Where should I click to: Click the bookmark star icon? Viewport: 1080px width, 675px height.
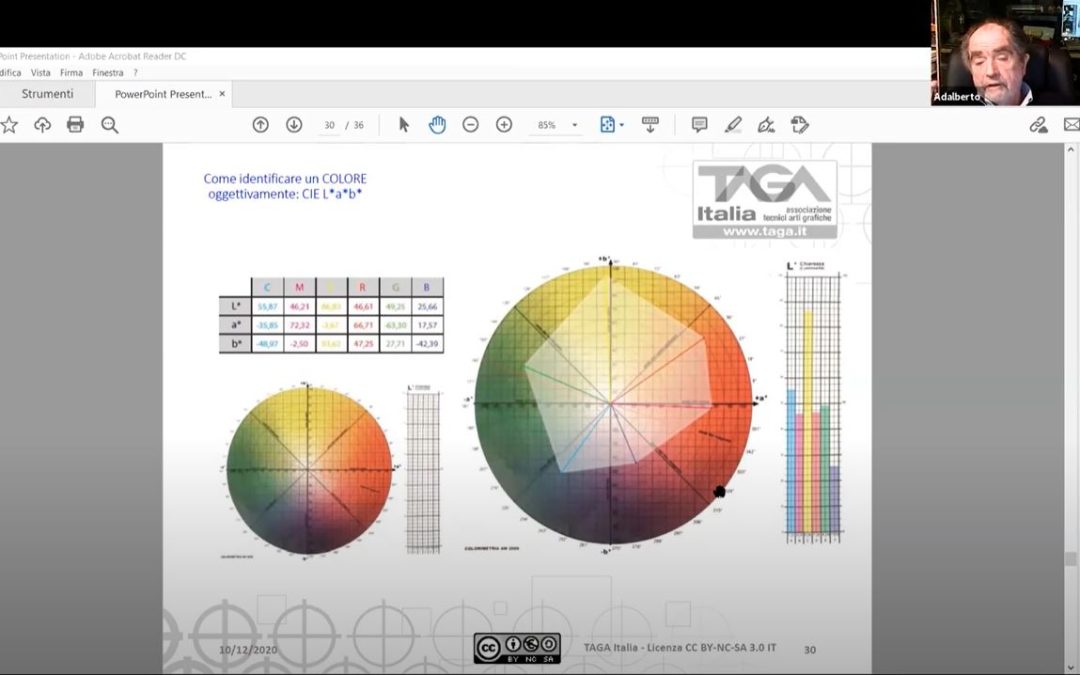(x=9, y=125)
